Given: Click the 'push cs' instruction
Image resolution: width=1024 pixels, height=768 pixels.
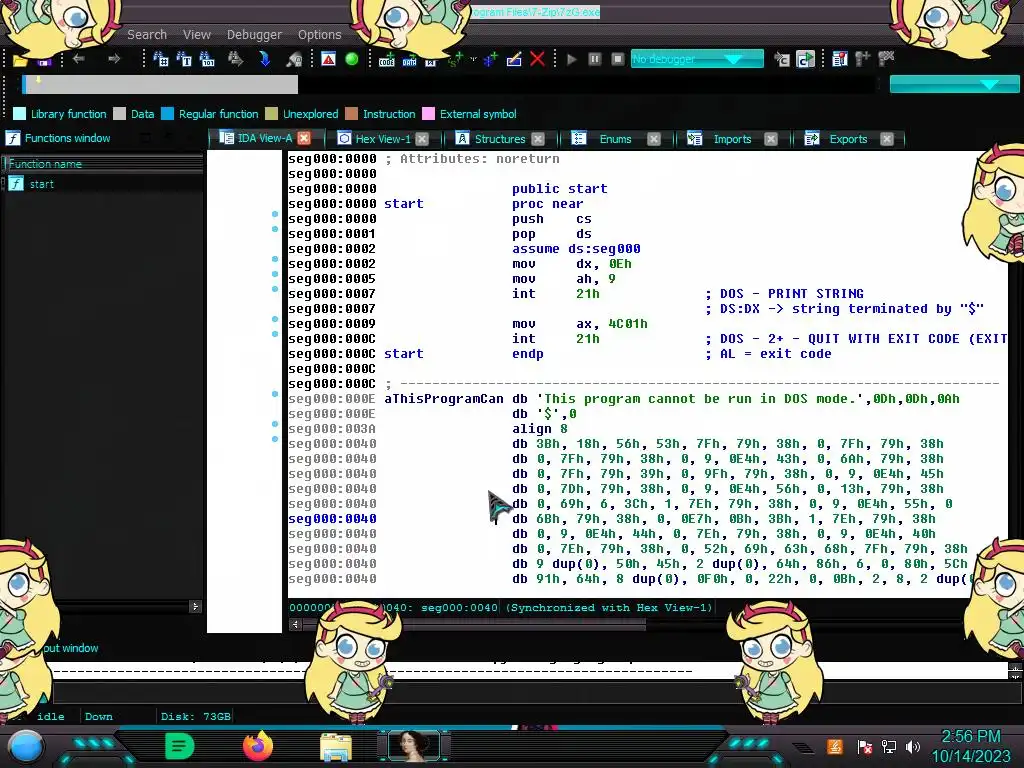Looking at the screenshot, I should 551,219.
